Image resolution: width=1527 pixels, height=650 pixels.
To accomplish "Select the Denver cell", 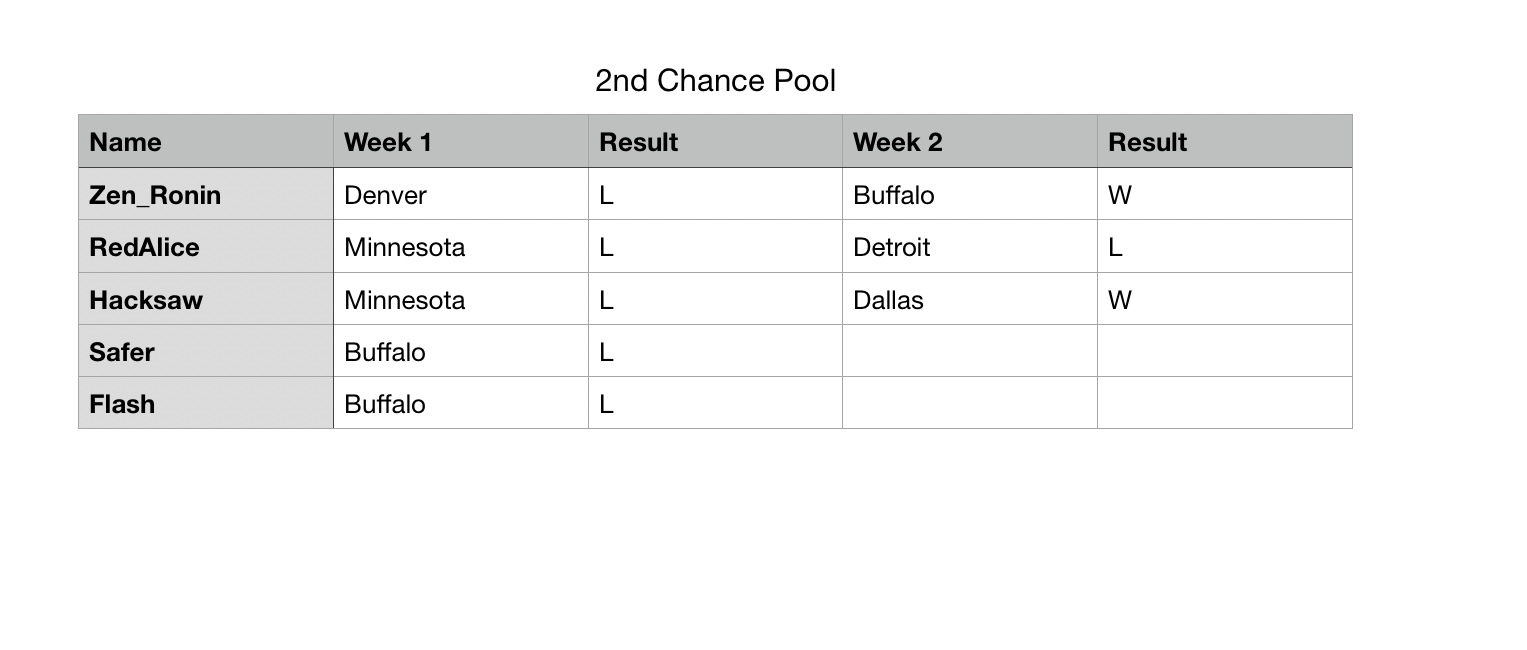I will click(x=461, y=194).
